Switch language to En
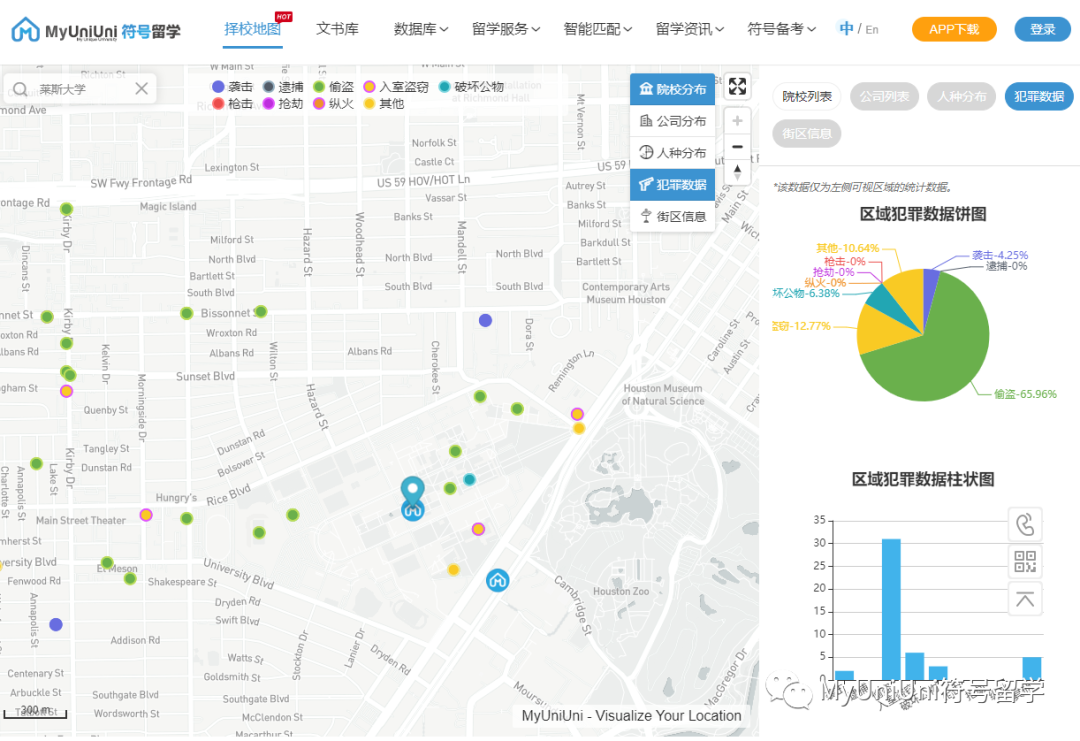The width and height of the screenshot is (1080, 741). [872, 30]
